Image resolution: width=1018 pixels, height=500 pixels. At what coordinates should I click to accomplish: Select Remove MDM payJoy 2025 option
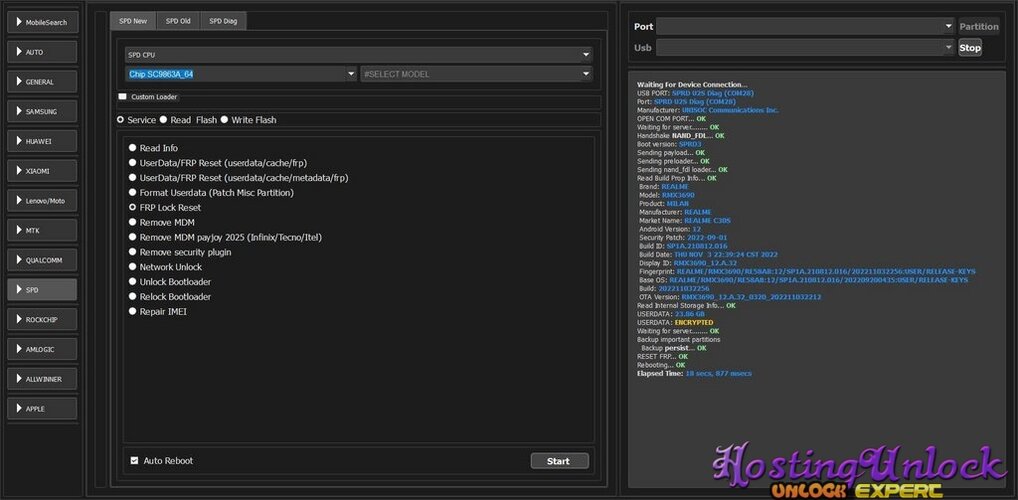pyautogui.click(x=225, y=237)
